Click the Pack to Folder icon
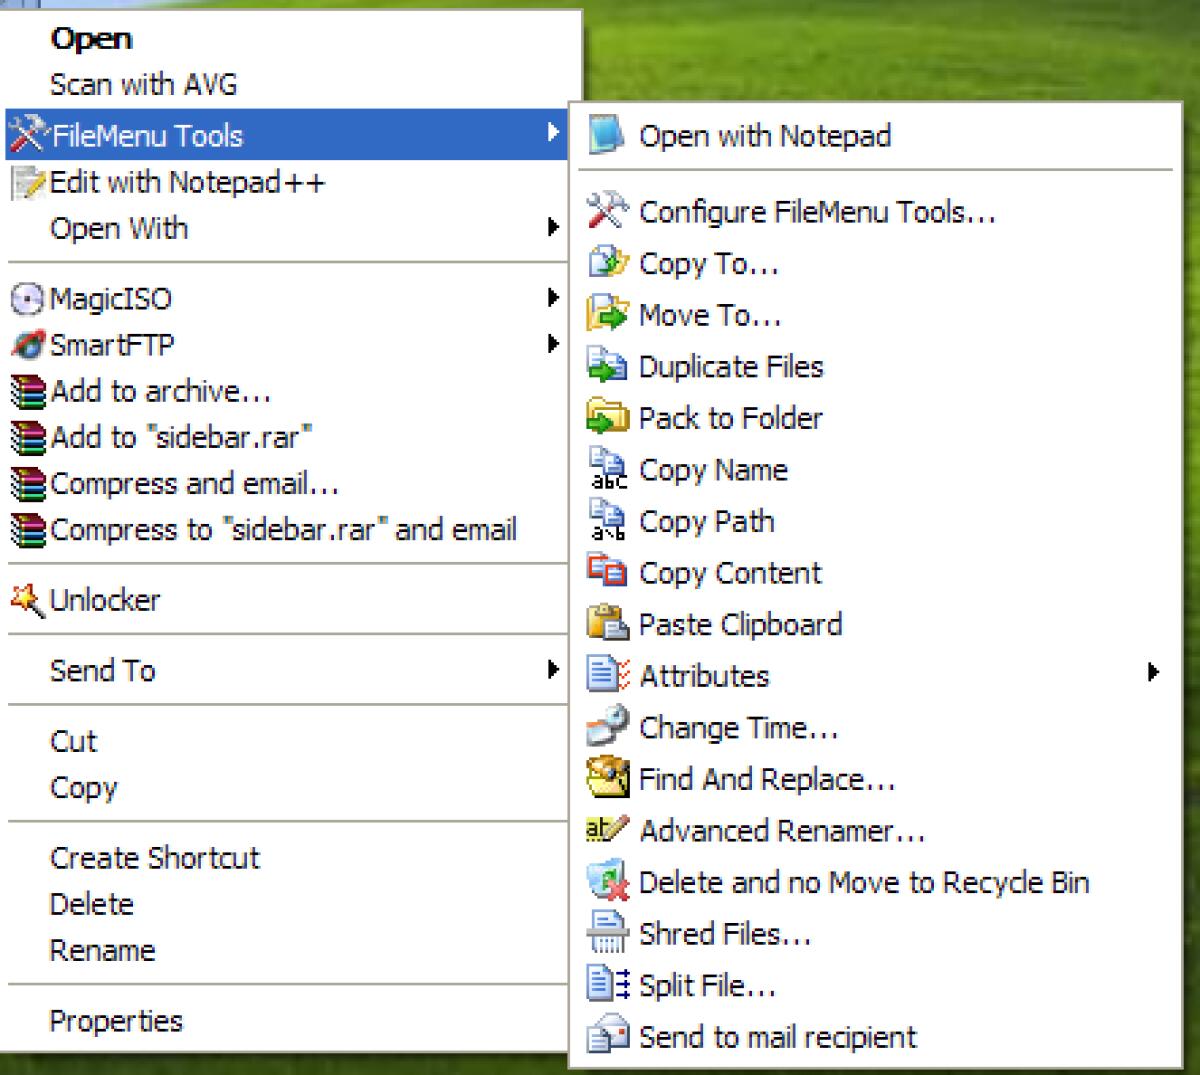This screenshot has width=1200, height=1075. tap(607, 417)
